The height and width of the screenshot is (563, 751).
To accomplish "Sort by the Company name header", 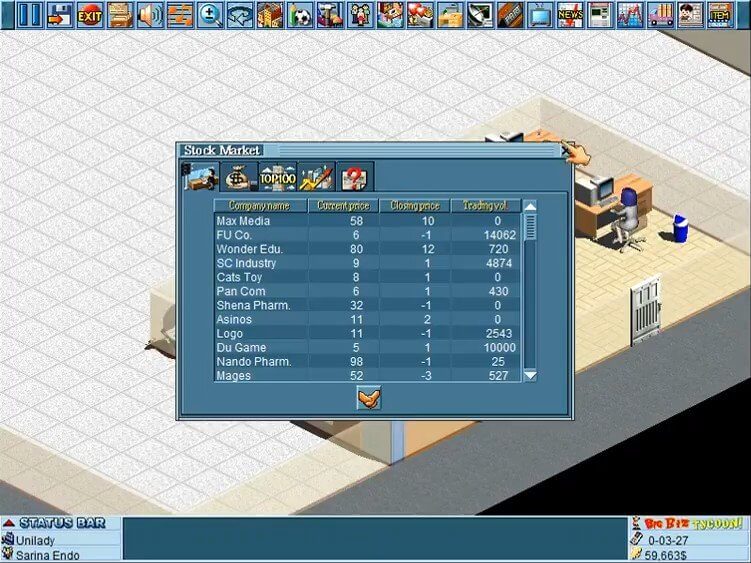I will coord(260,206).
